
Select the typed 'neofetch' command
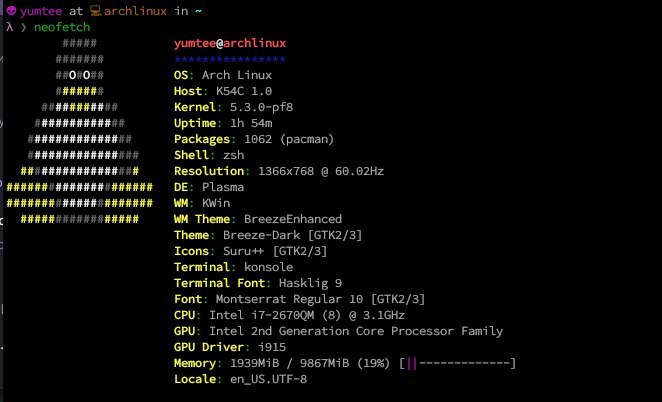pyautogui.click(x=62, y=27)
